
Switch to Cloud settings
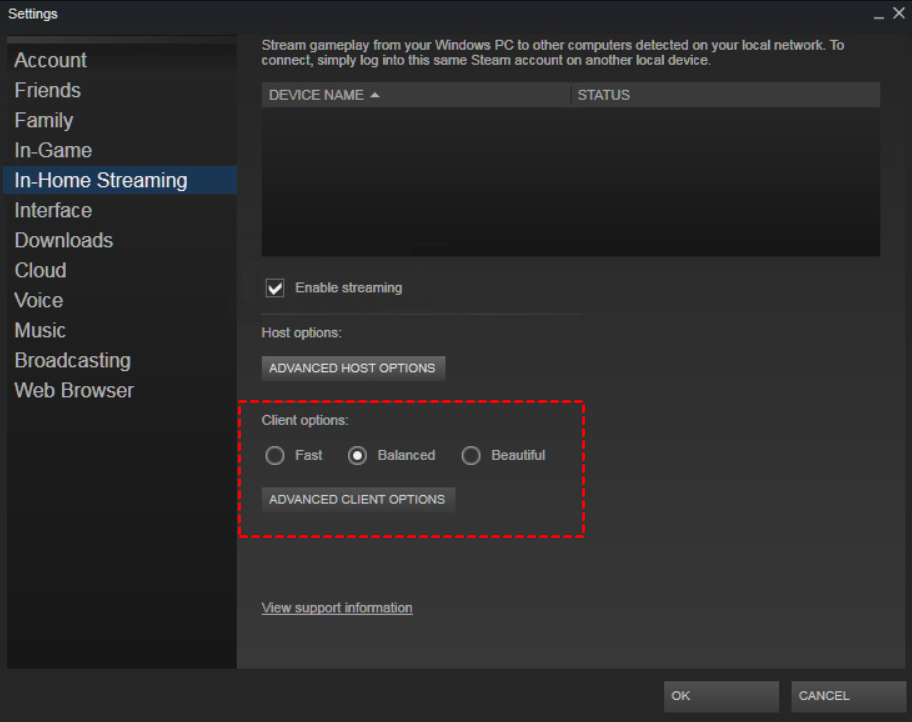pos(40,270)
